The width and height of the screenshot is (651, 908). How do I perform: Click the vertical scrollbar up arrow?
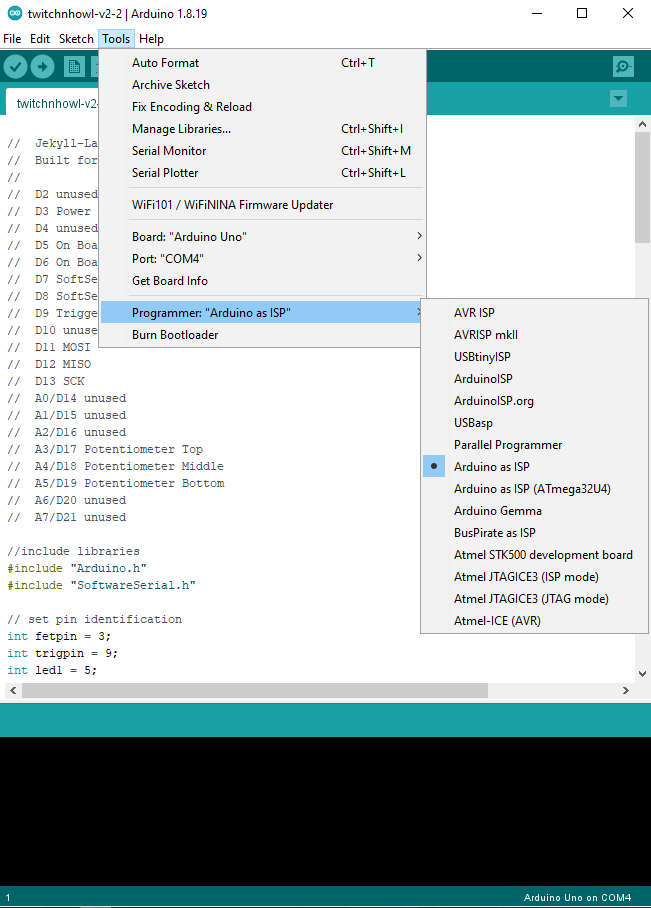642,124
